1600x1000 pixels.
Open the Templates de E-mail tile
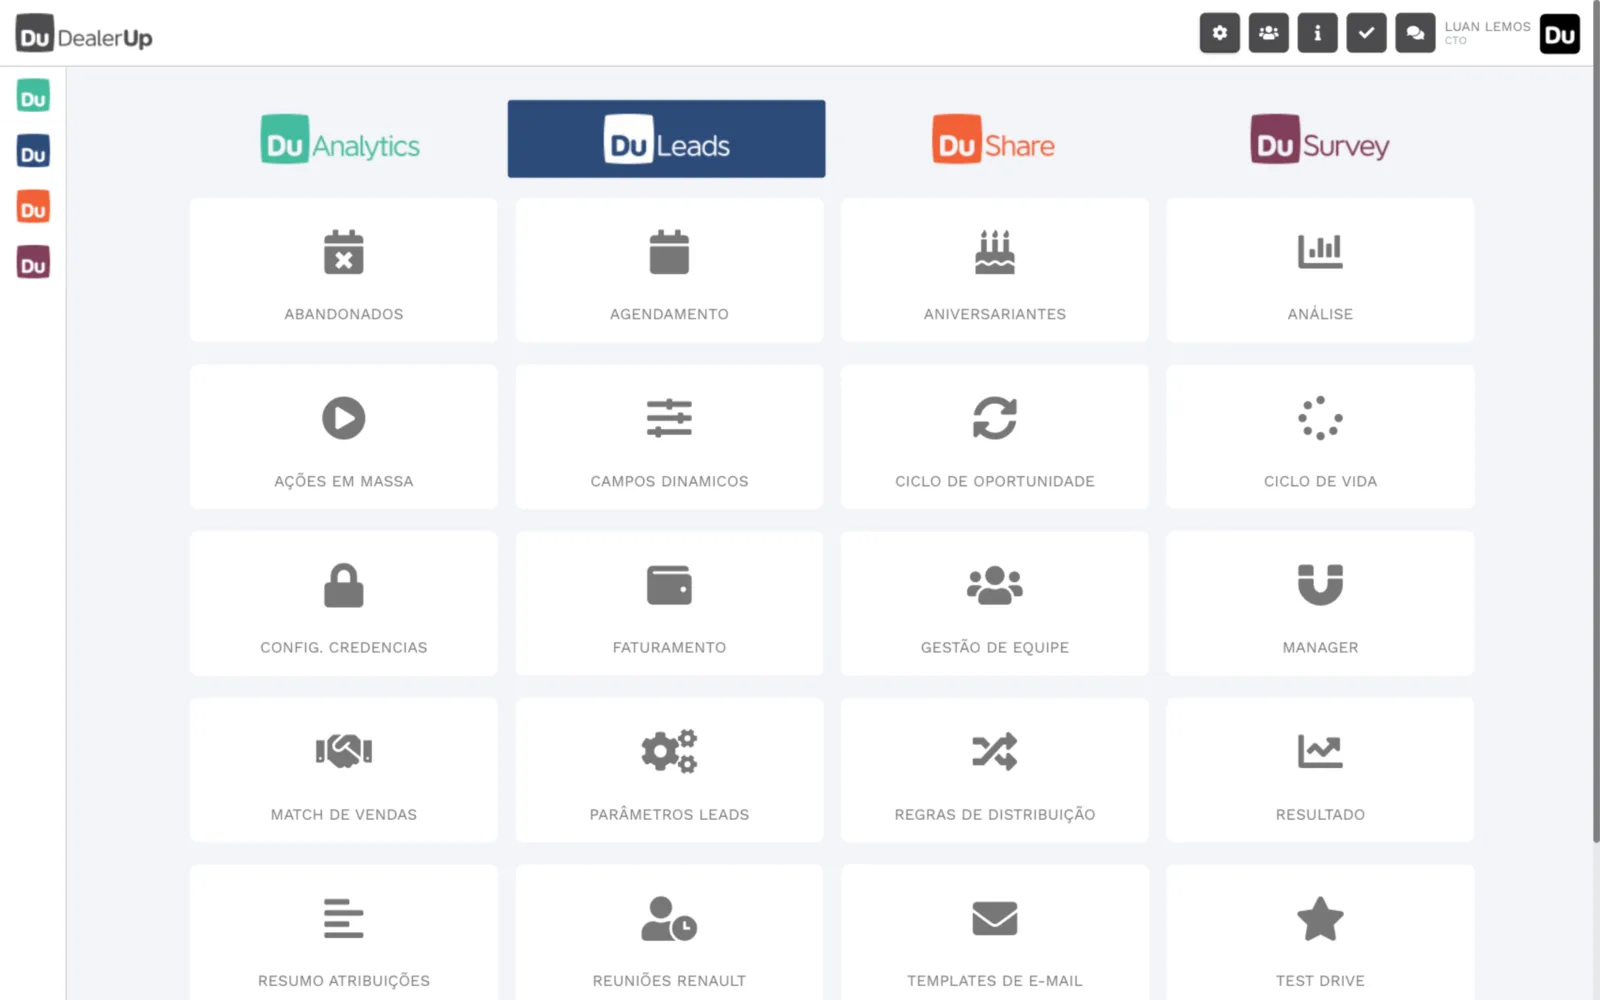tap(995, 933)
